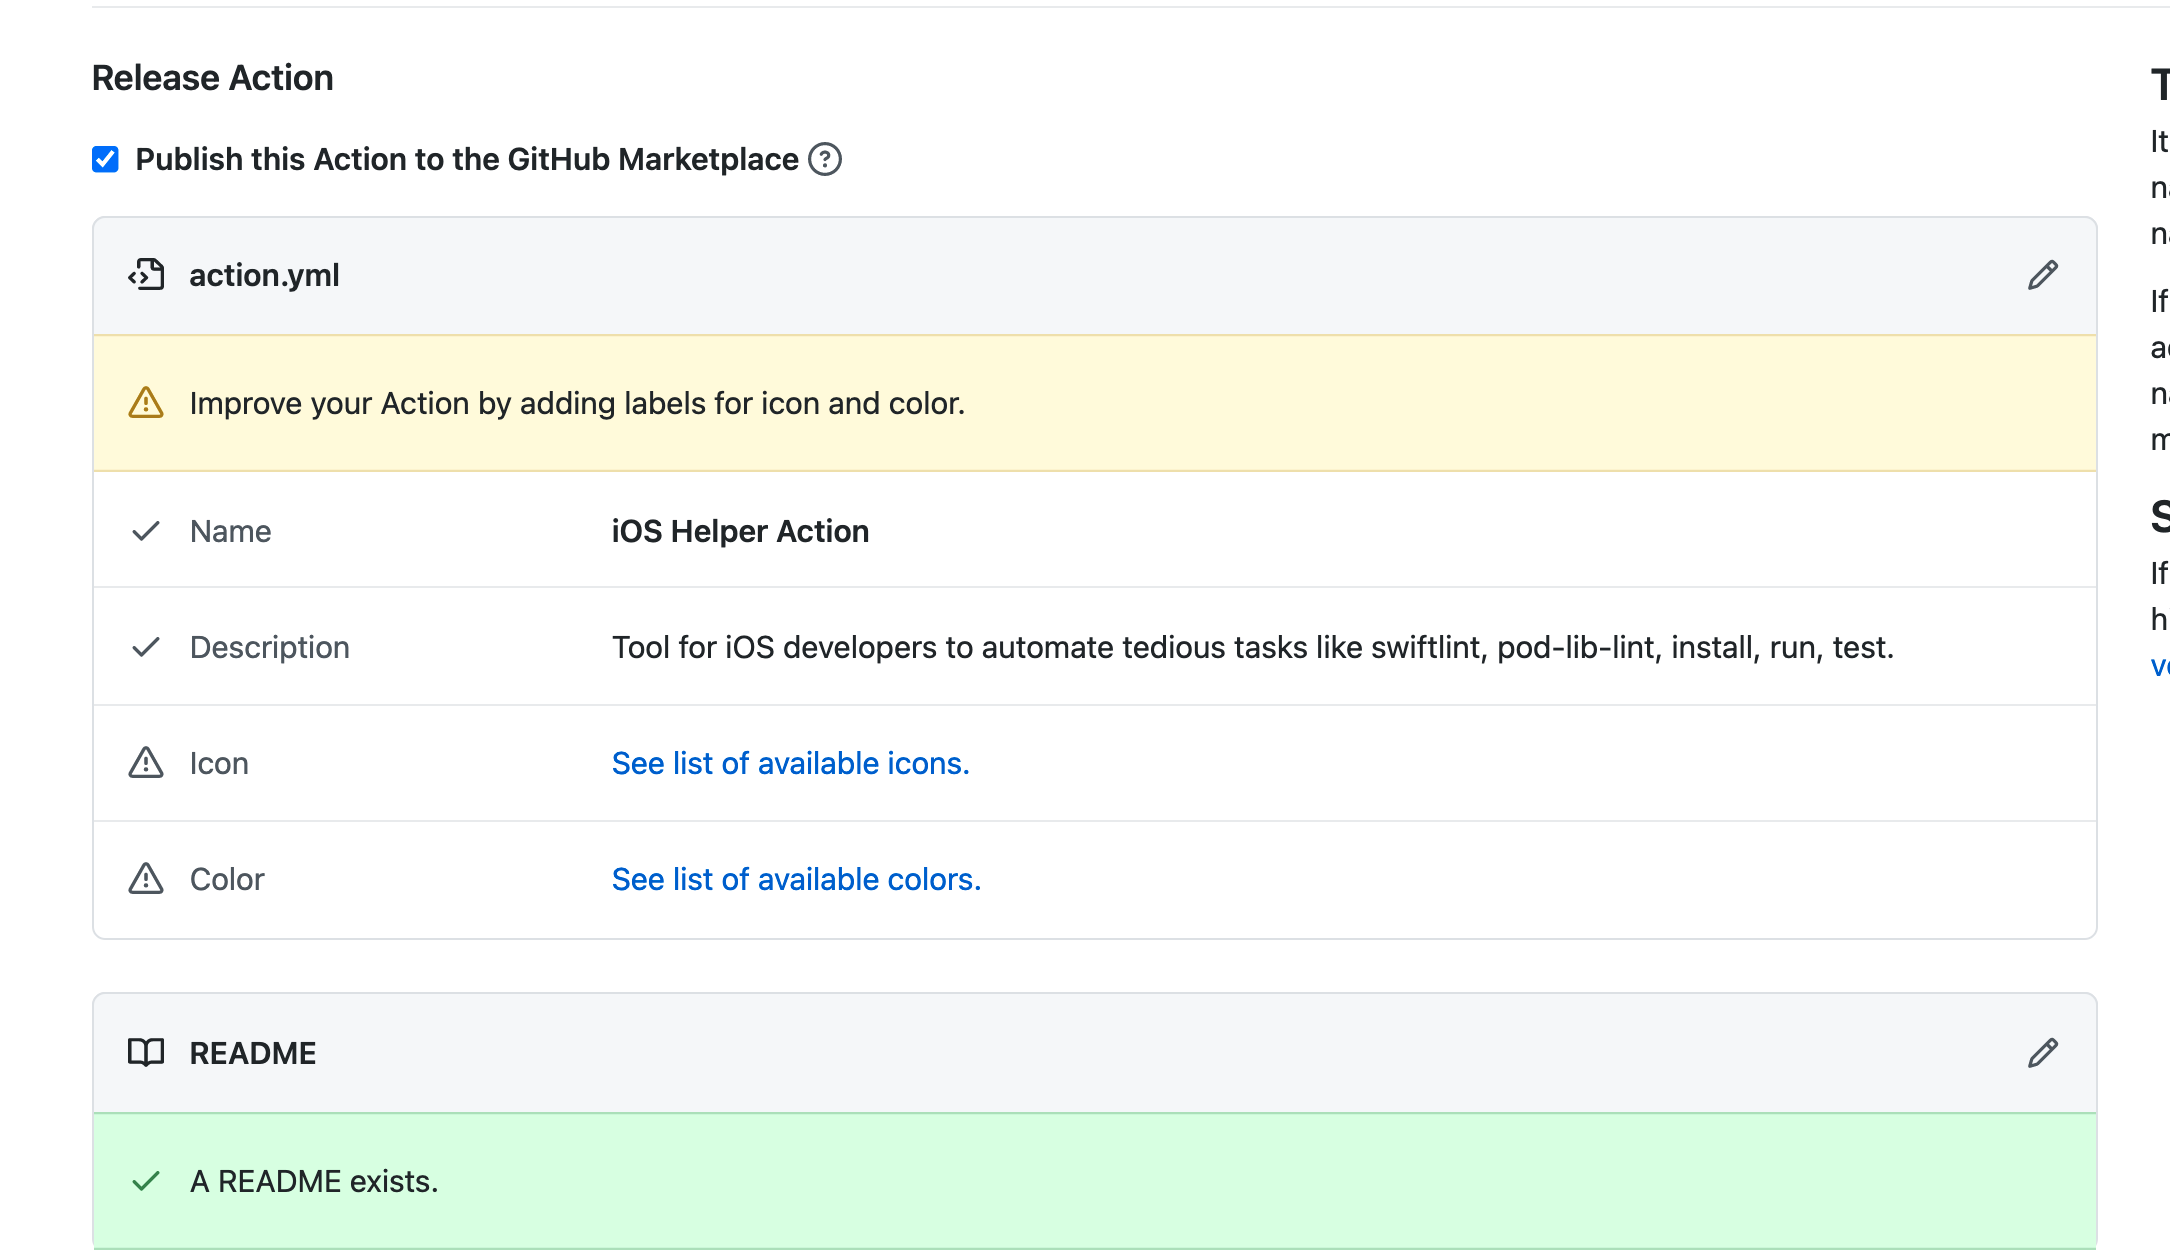The image size is (2170, 1250).
Task: Edit README with the pencil icon
Action: tap(2042, 1053)
